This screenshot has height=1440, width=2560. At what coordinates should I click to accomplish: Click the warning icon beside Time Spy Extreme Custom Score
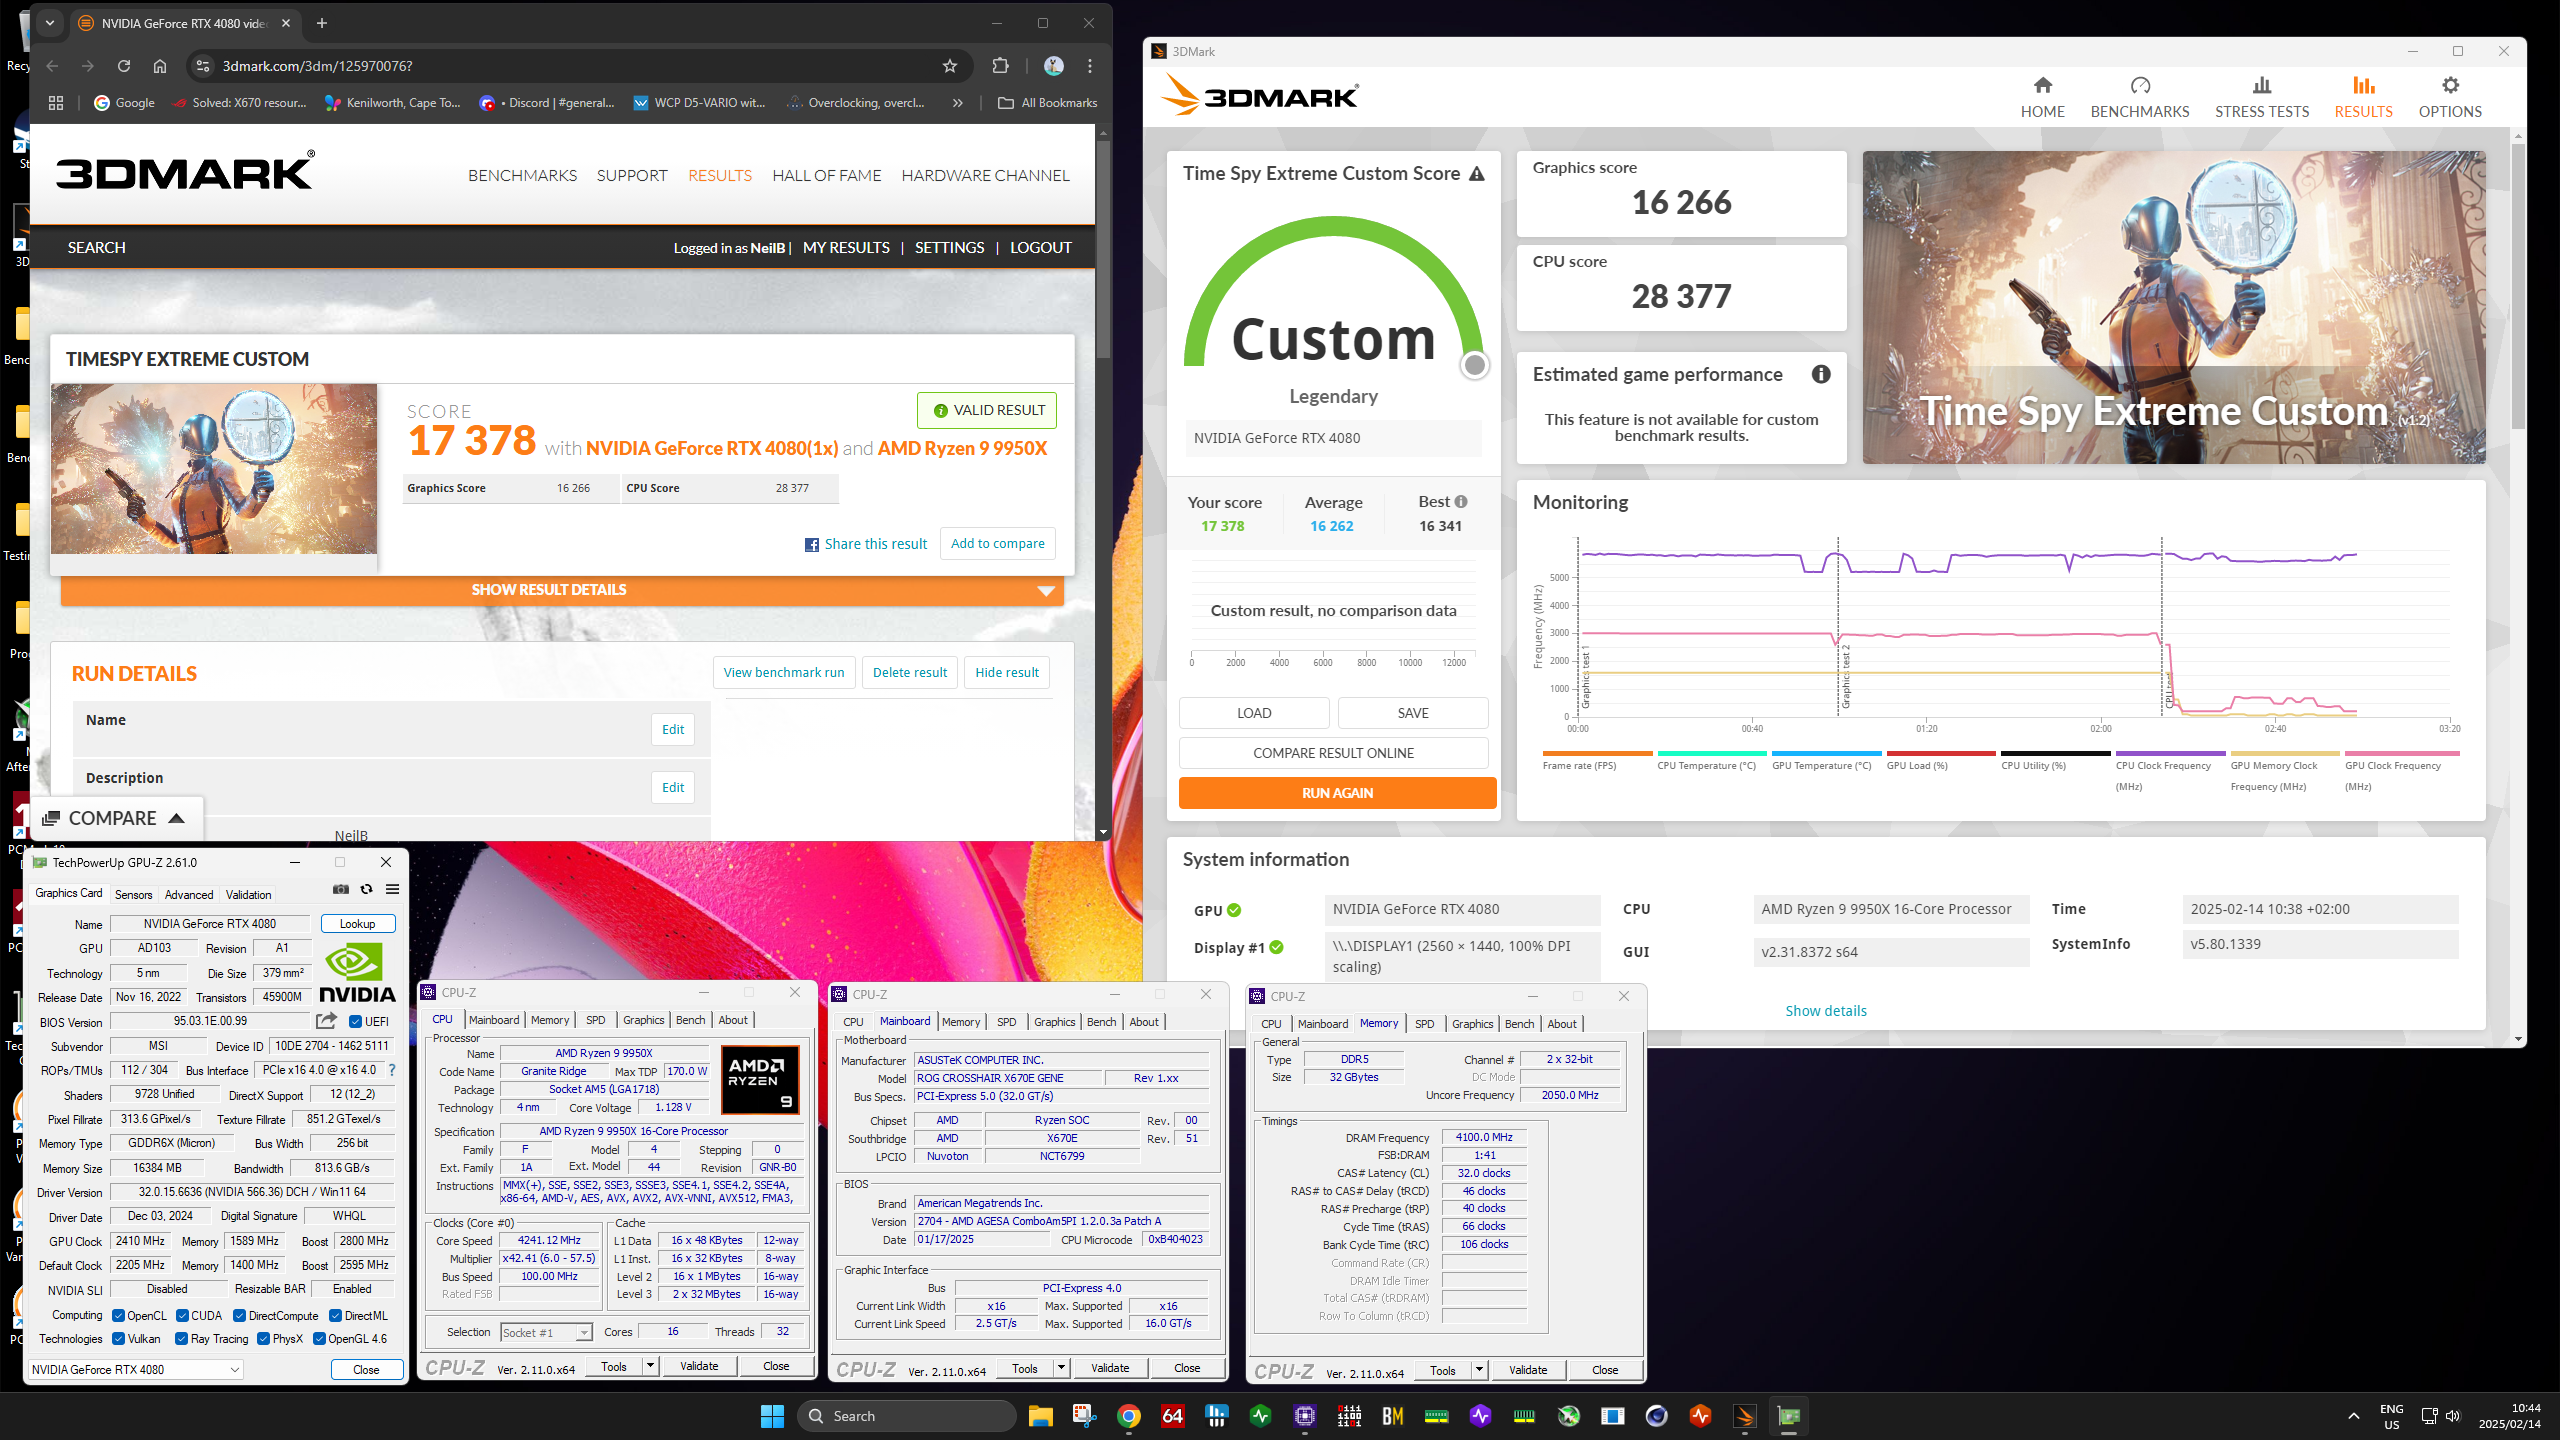pyautogui.click(x=1477, y=174)
